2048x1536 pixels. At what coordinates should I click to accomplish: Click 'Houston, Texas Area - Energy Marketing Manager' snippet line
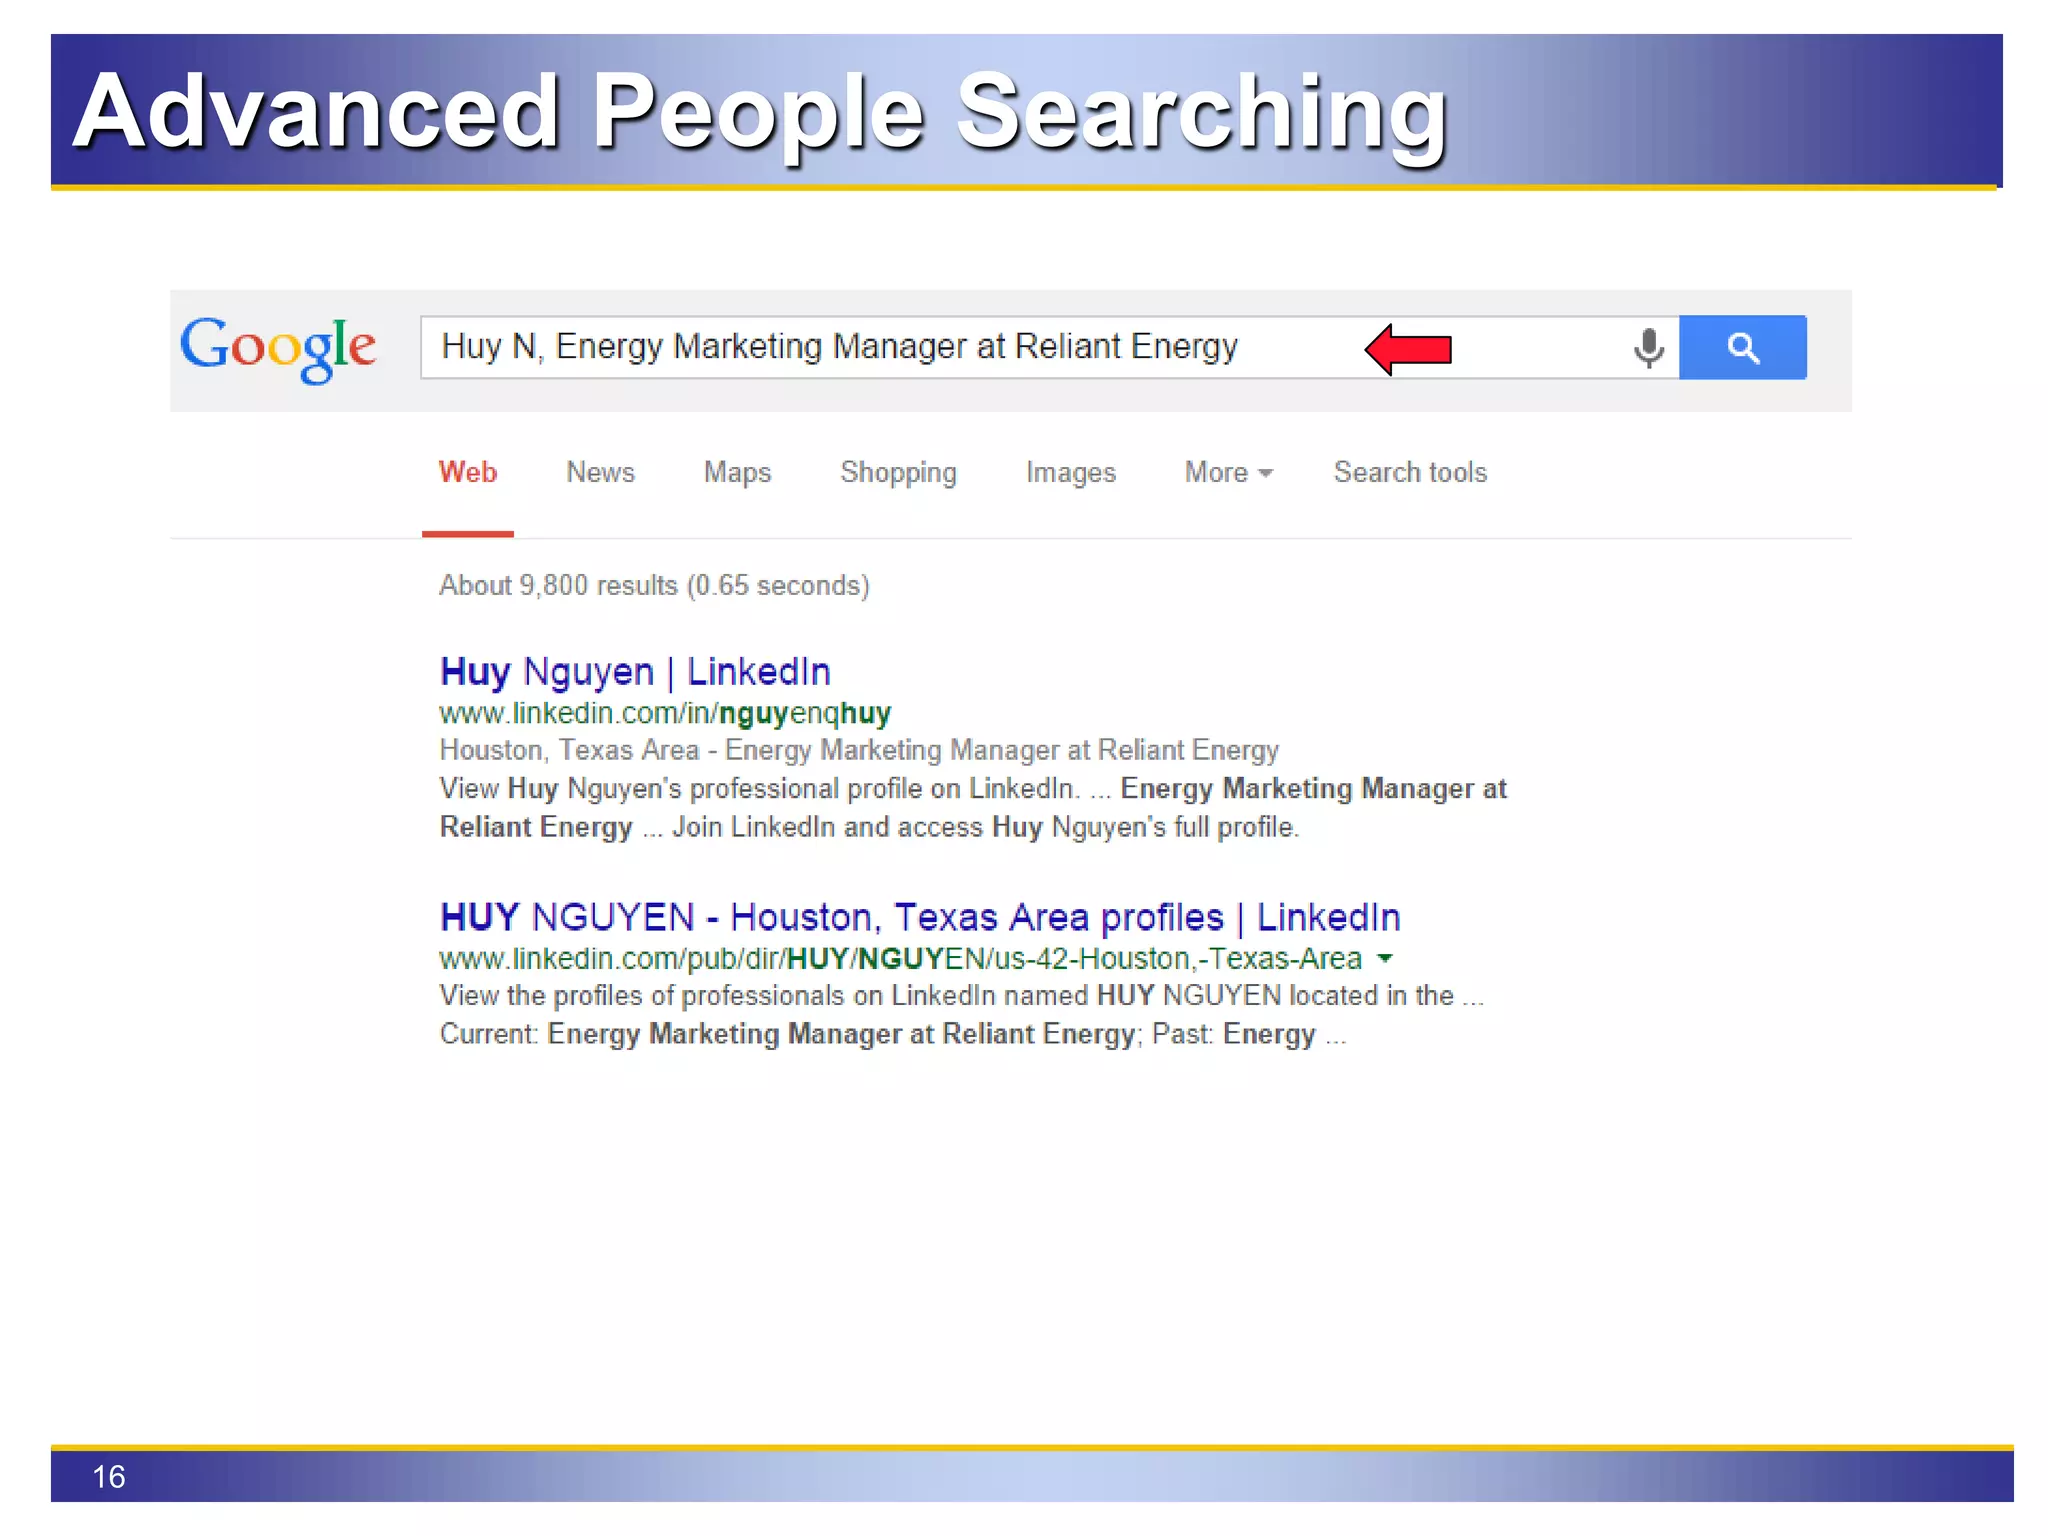(x=859, y=750)
